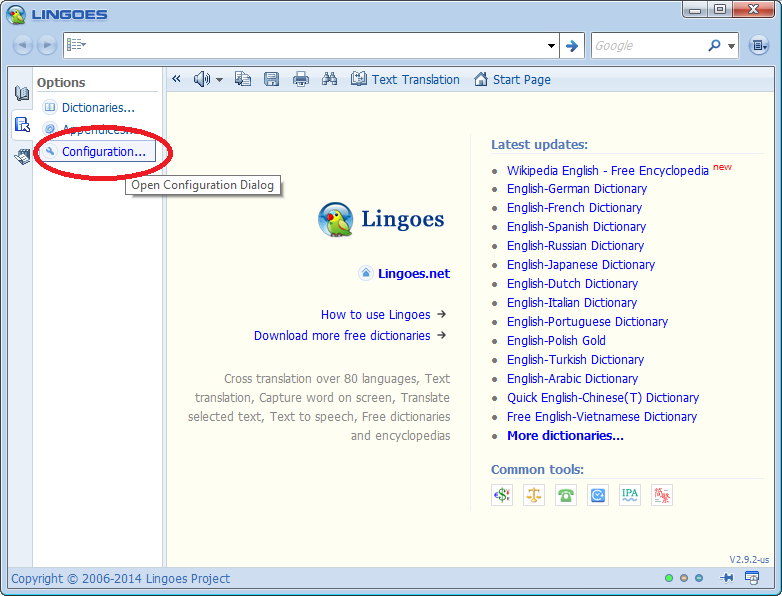The width and height of the screenshot is (782, 596).
Task: Open the green telephone codes tool icon
Action: point(566,495)
